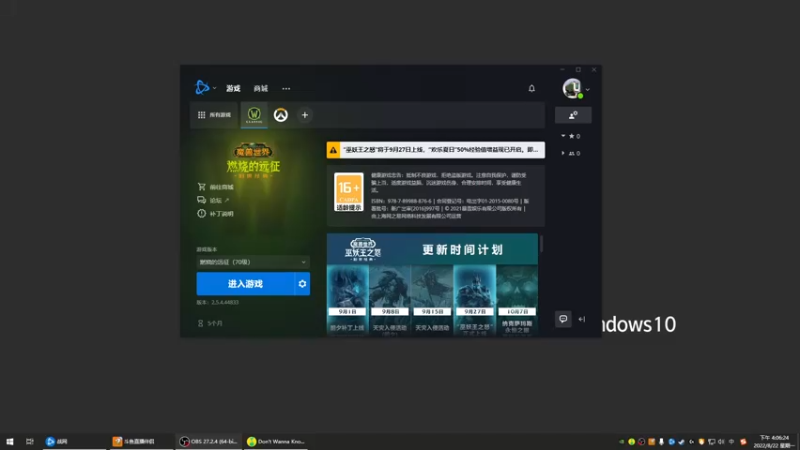The width and height of the screenshot is (800, 450).
Task: Click the Battle.net 战网 taskbar item
Action: tap(74, 441)
